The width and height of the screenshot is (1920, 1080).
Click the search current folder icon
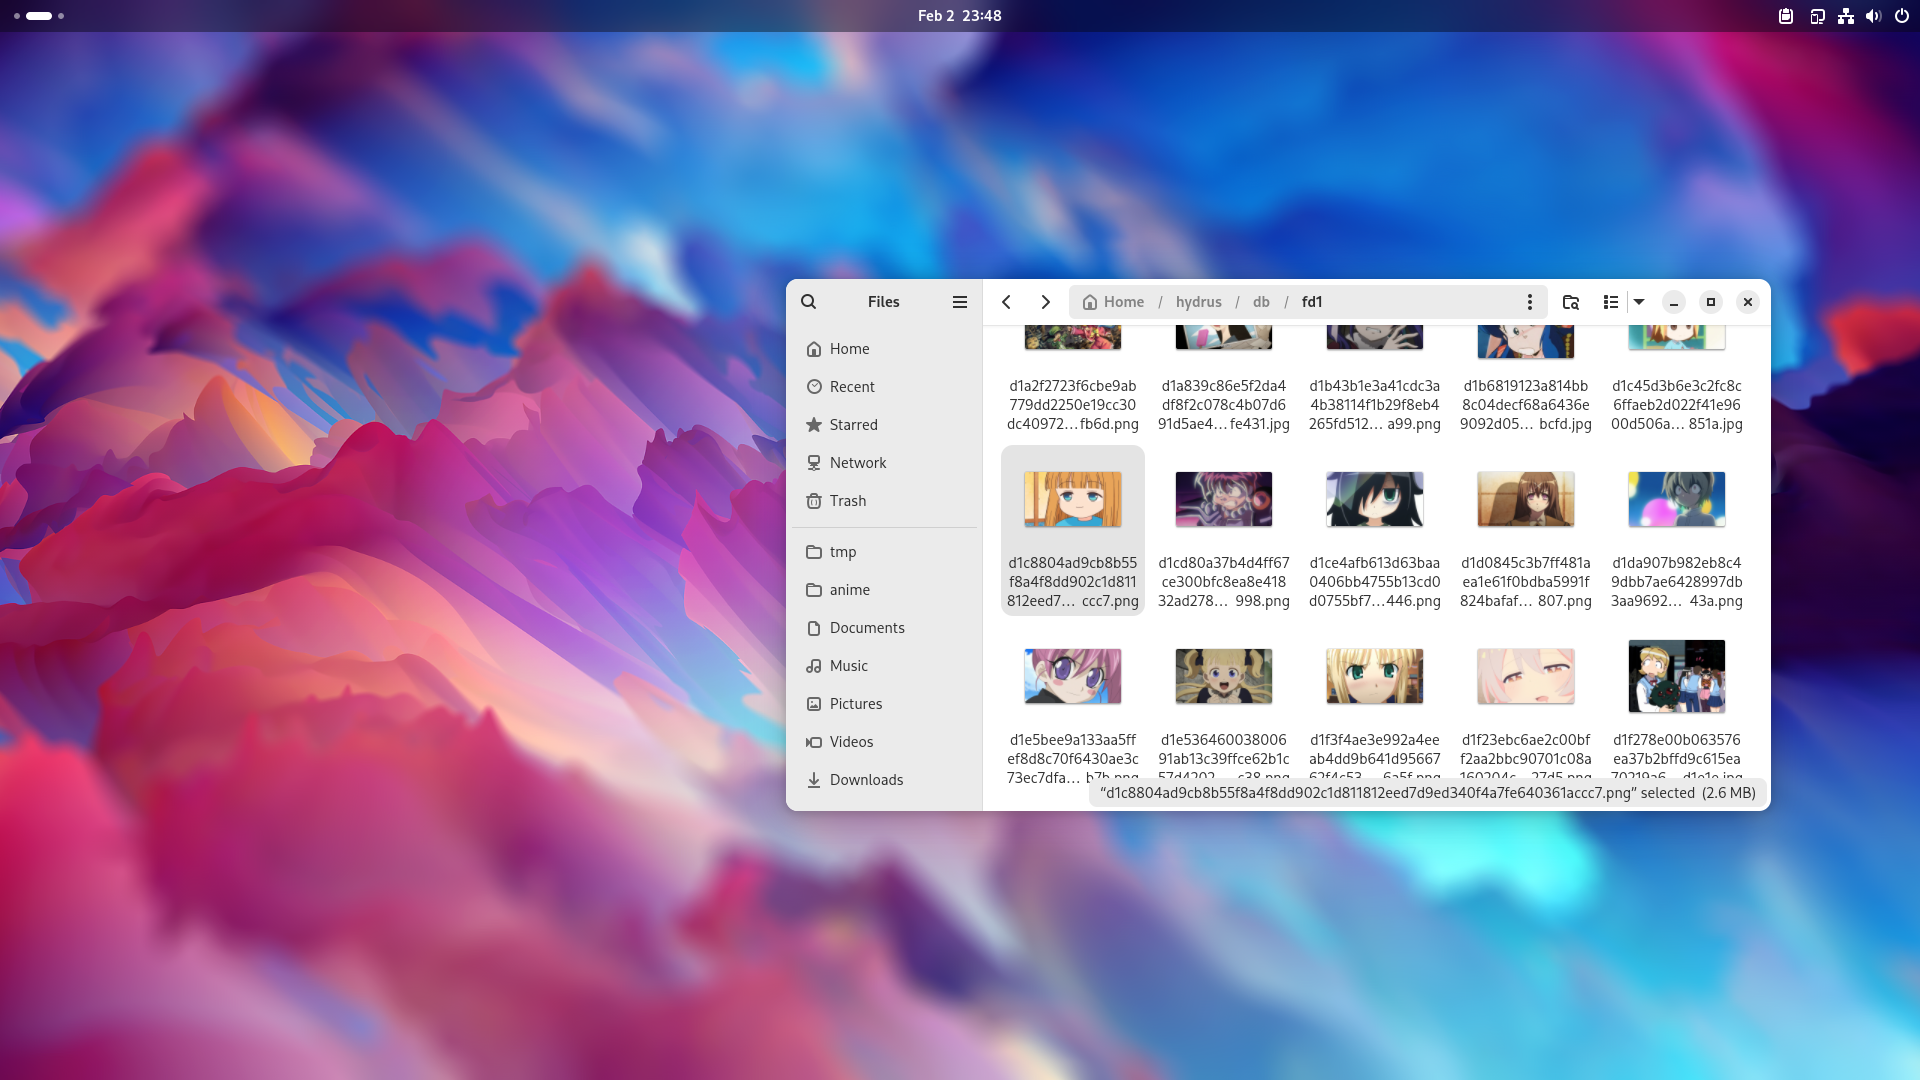click(1571, 302)
